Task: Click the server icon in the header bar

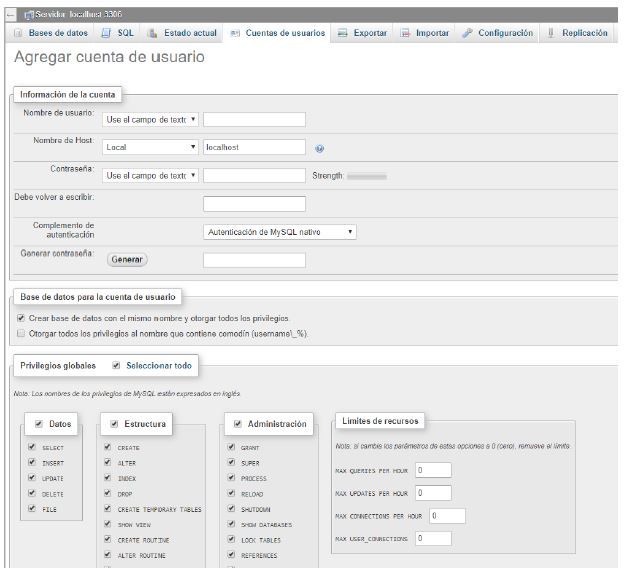Action: (x=29, y=15)
